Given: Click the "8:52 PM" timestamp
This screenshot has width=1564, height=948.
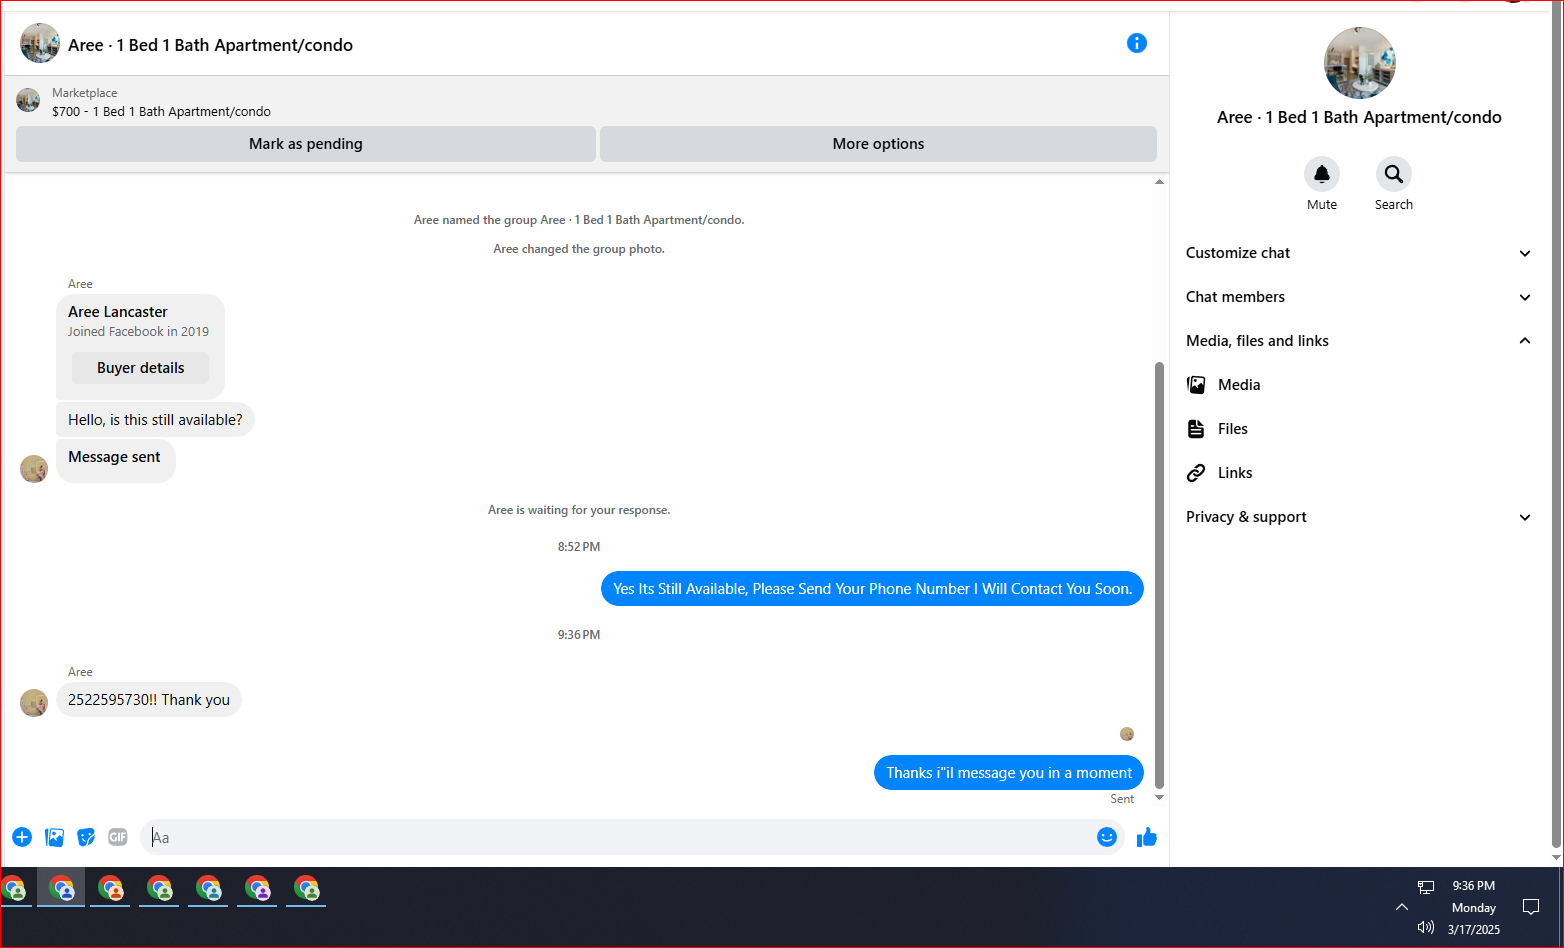Looking at the screenshot, I should point(579,547).
